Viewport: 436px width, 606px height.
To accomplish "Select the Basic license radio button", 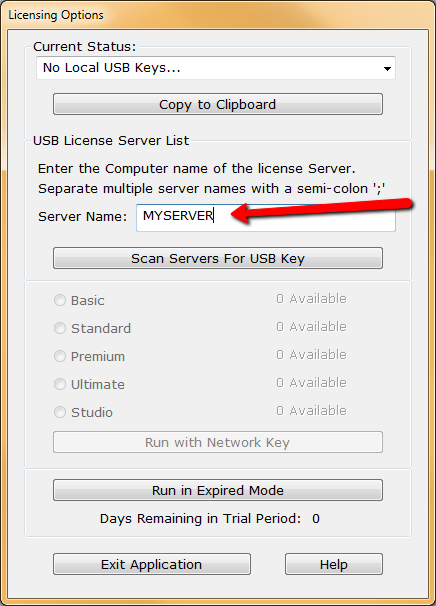I will click(60, 300).
